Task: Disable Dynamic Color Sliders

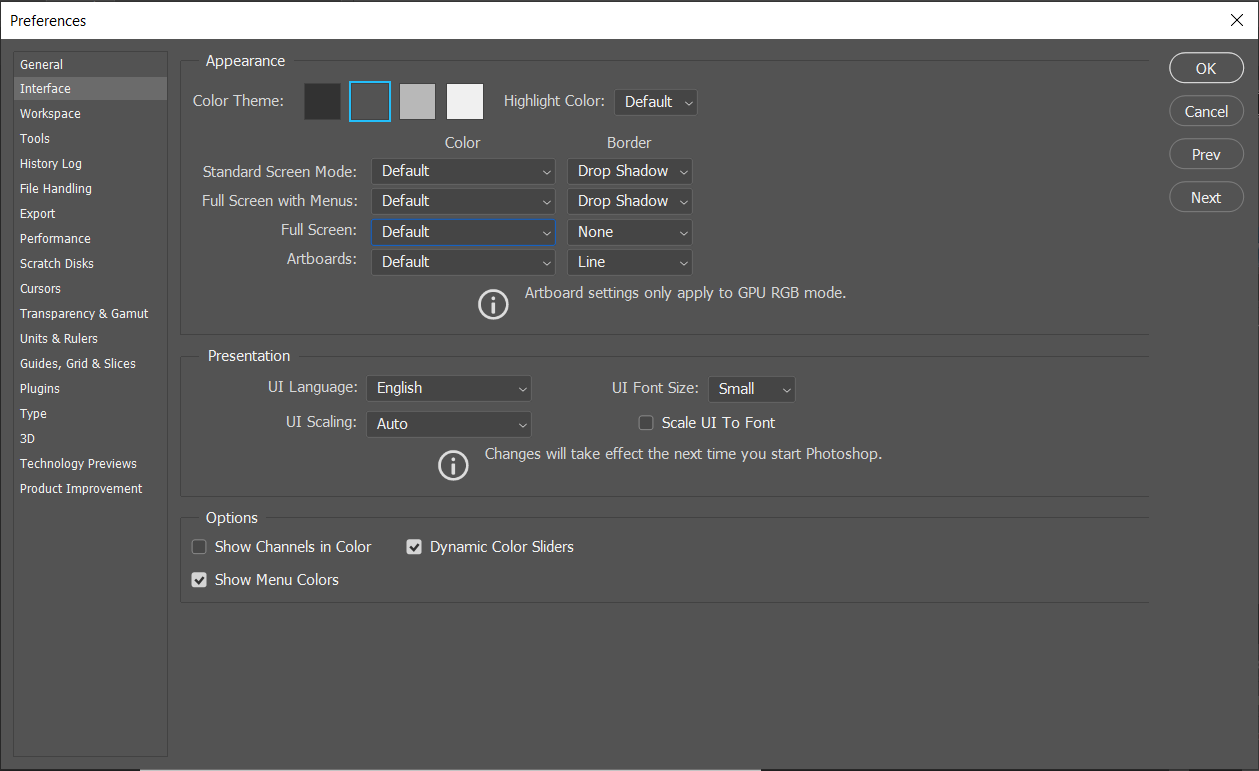Action: [x=414, y=547]
